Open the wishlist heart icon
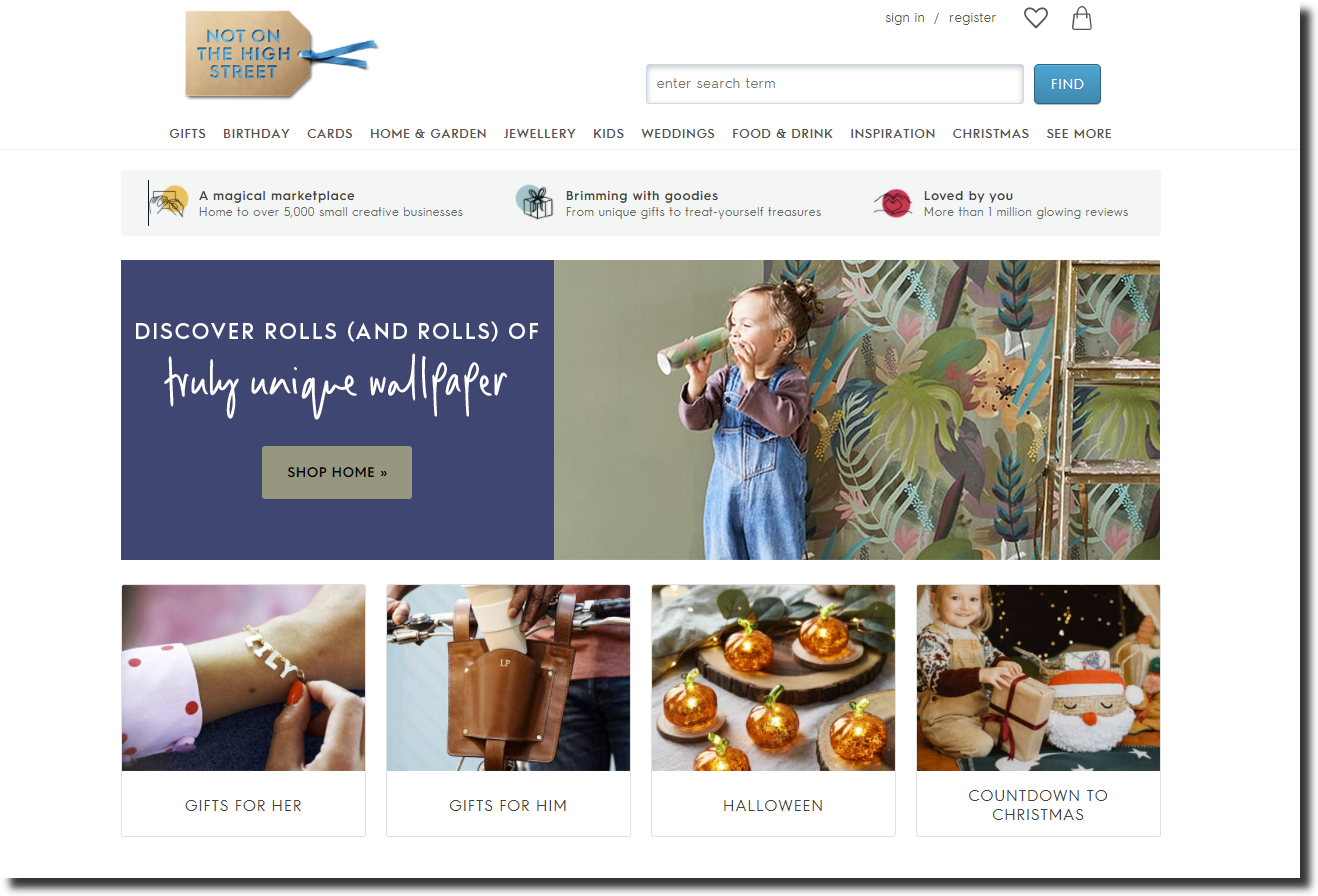Image resolution: width=1318 pixels, height=896 pixels. click(1035, 18)
